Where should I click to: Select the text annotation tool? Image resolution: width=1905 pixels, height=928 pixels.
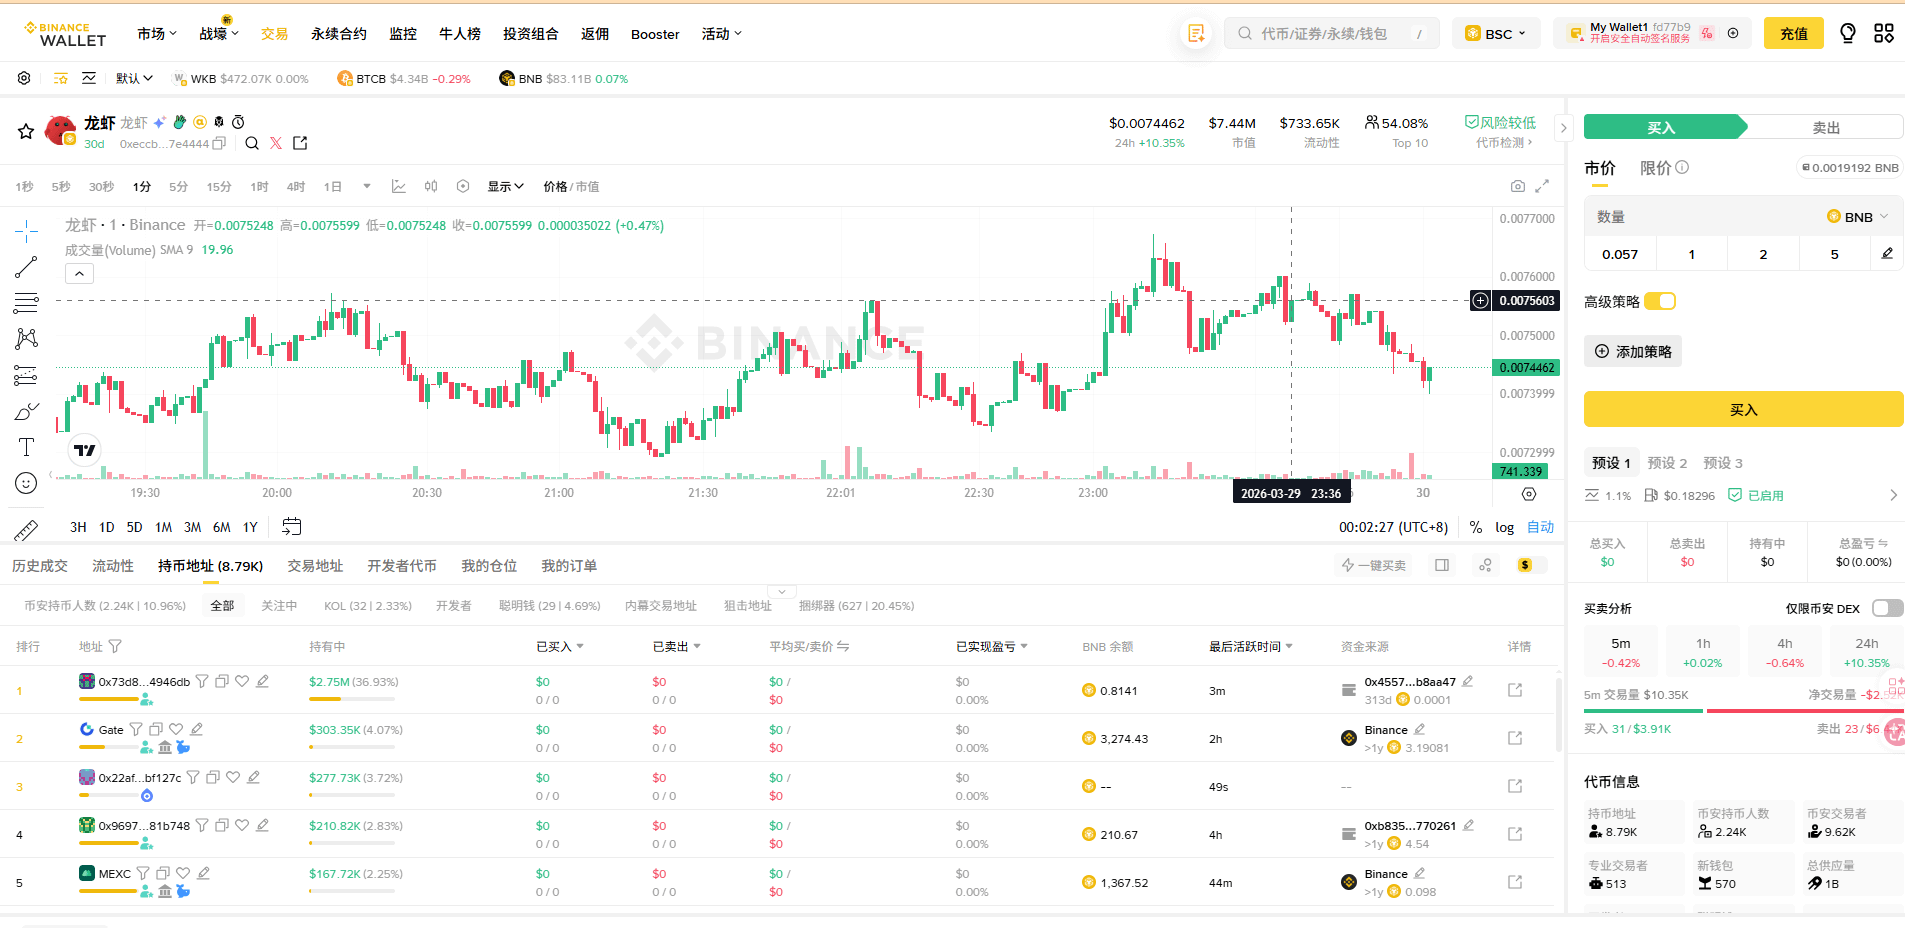point(26,447)
